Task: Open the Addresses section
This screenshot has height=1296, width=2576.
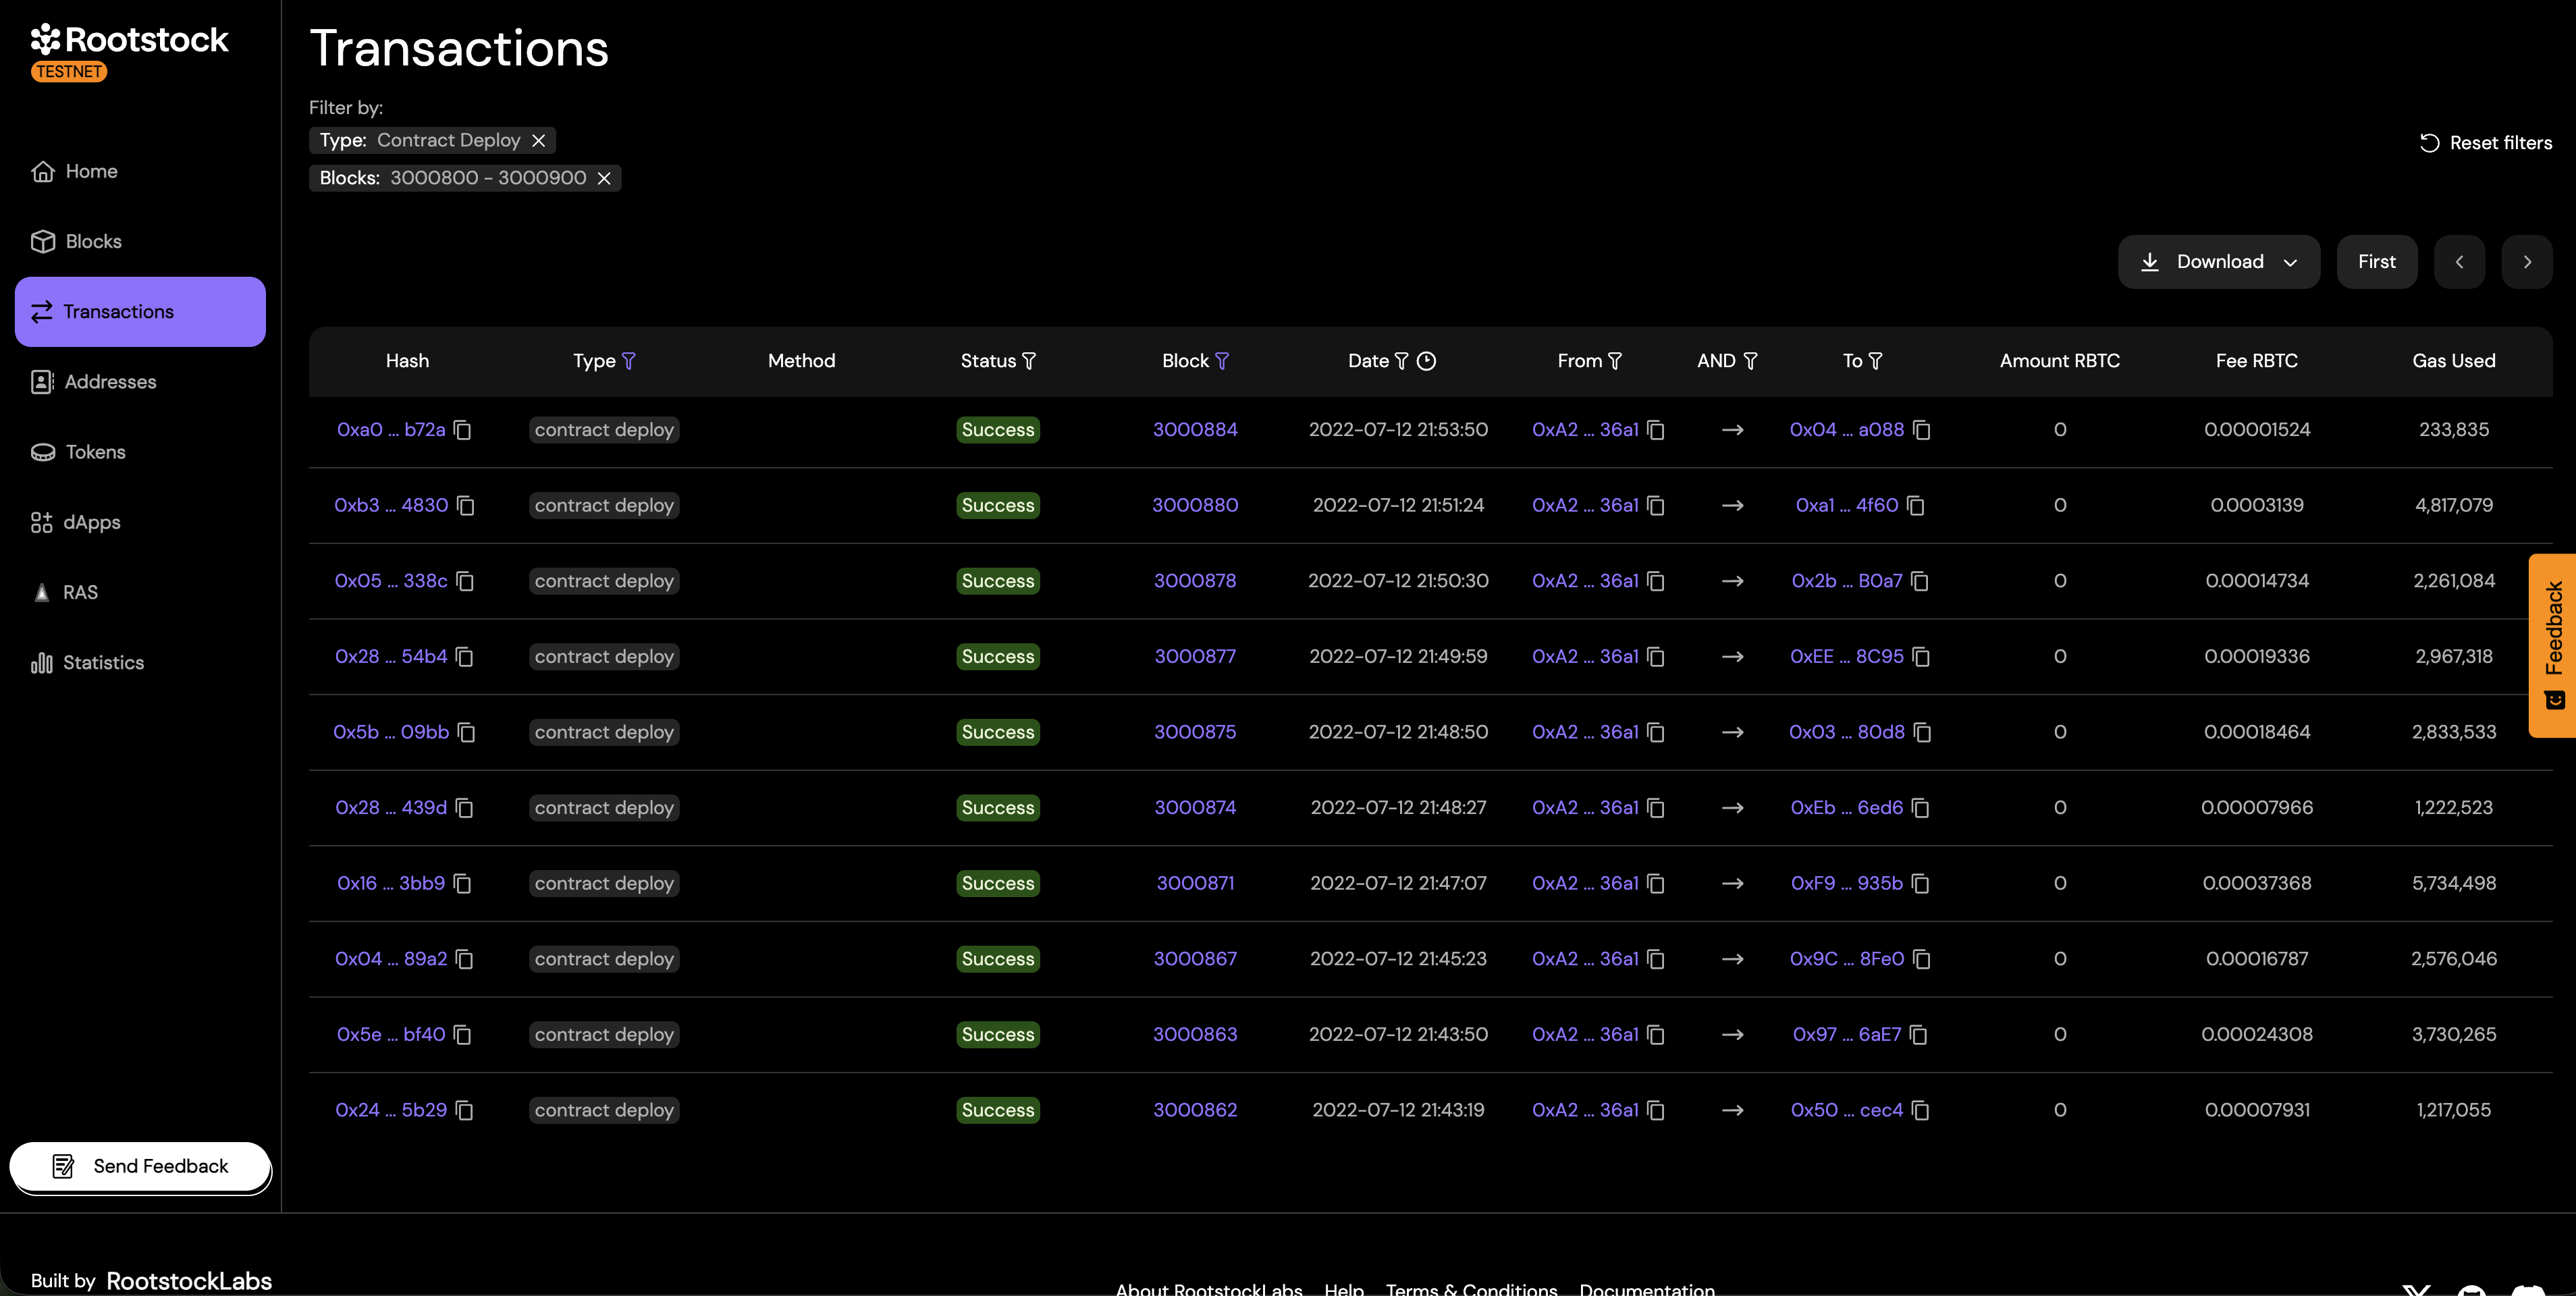Action: click(110, 381)
